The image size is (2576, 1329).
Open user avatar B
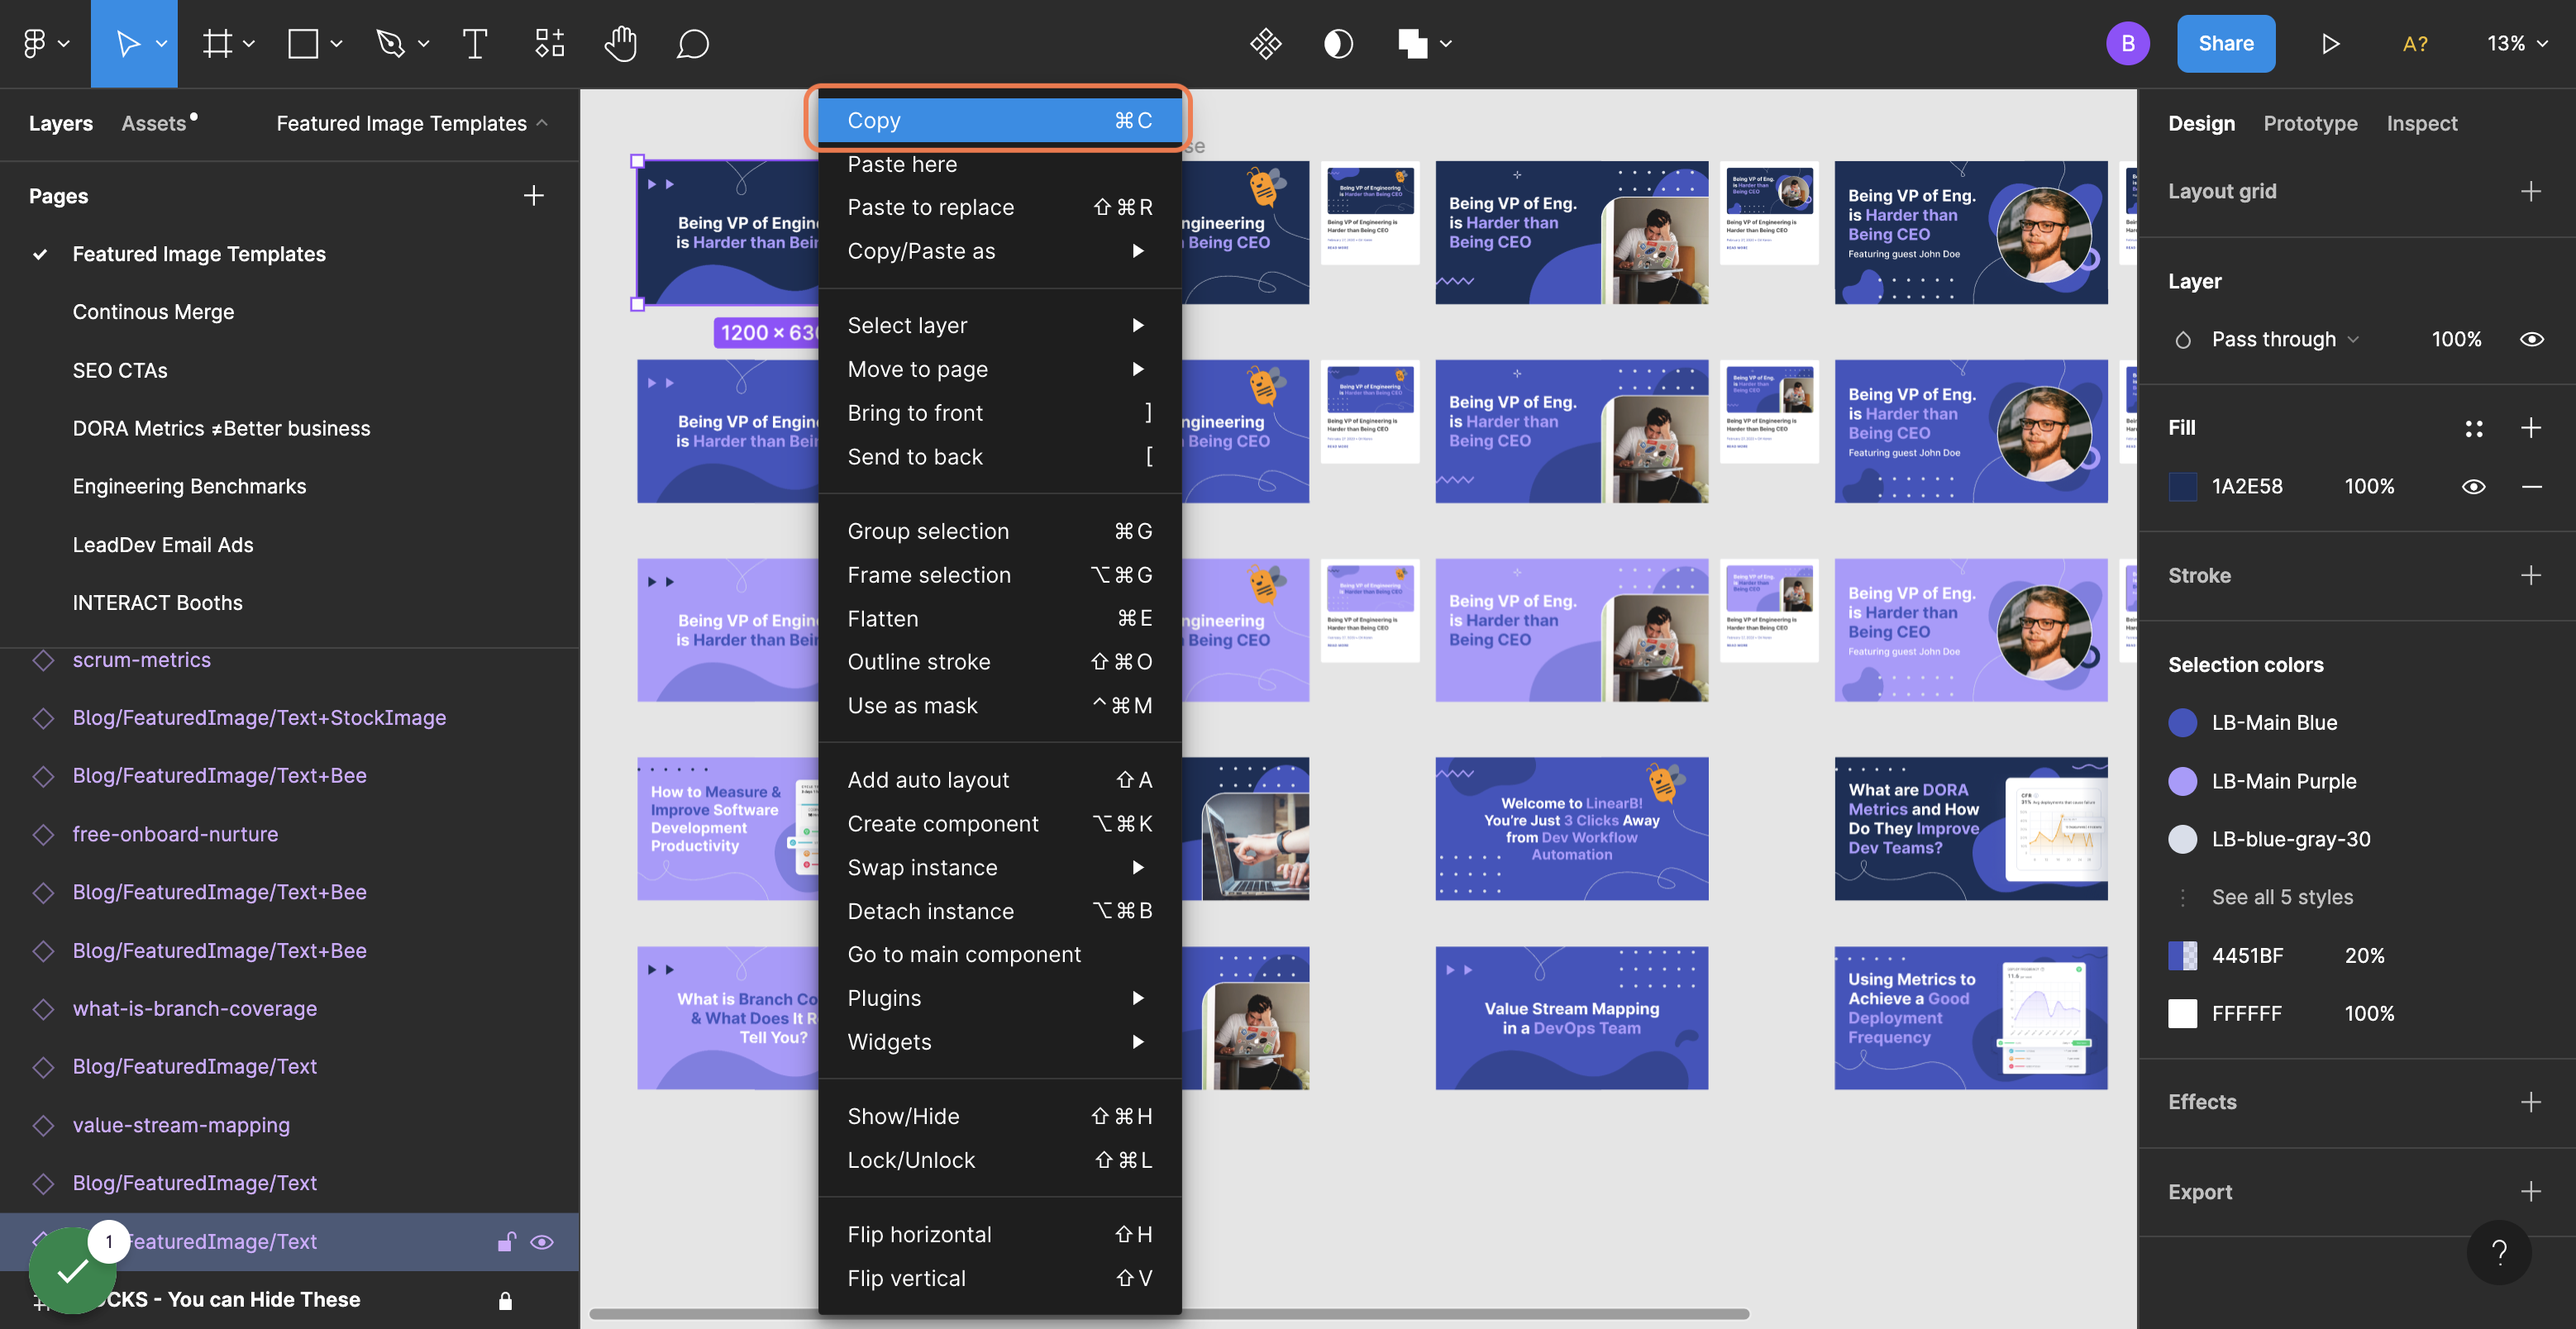(x=2127, y=43)
